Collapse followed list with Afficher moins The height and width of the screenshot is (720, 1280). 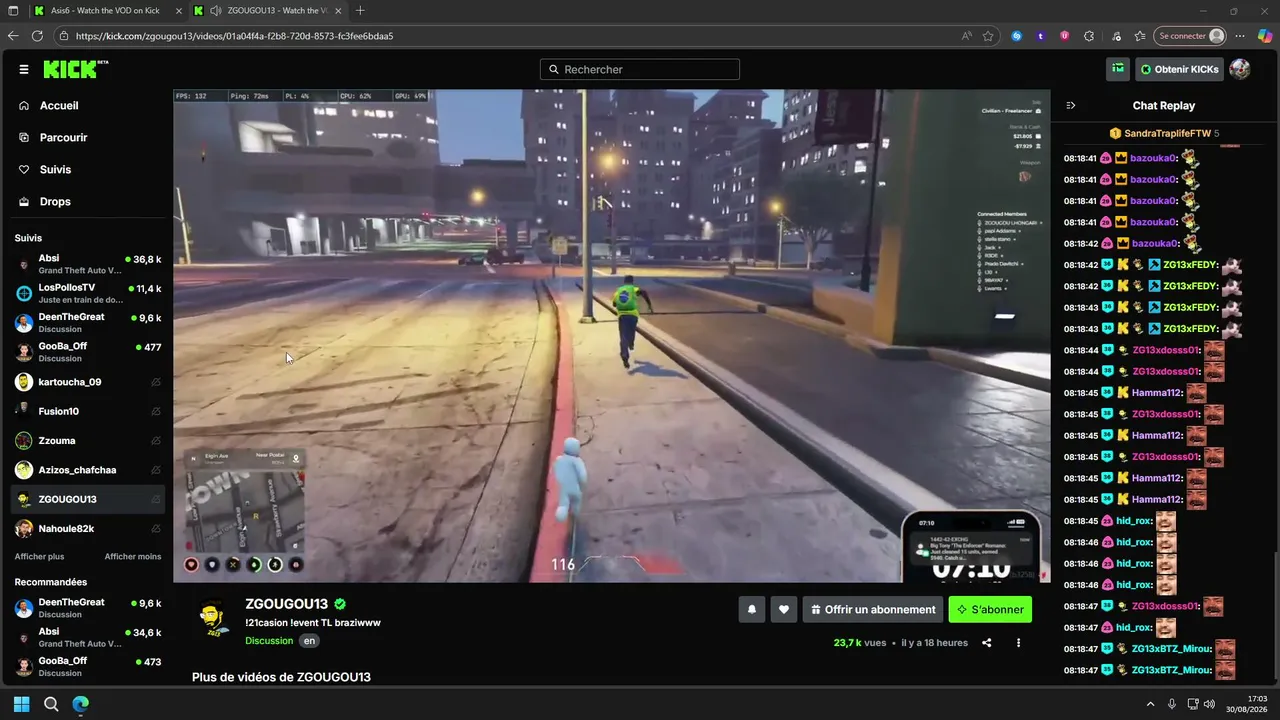point(133,556)
